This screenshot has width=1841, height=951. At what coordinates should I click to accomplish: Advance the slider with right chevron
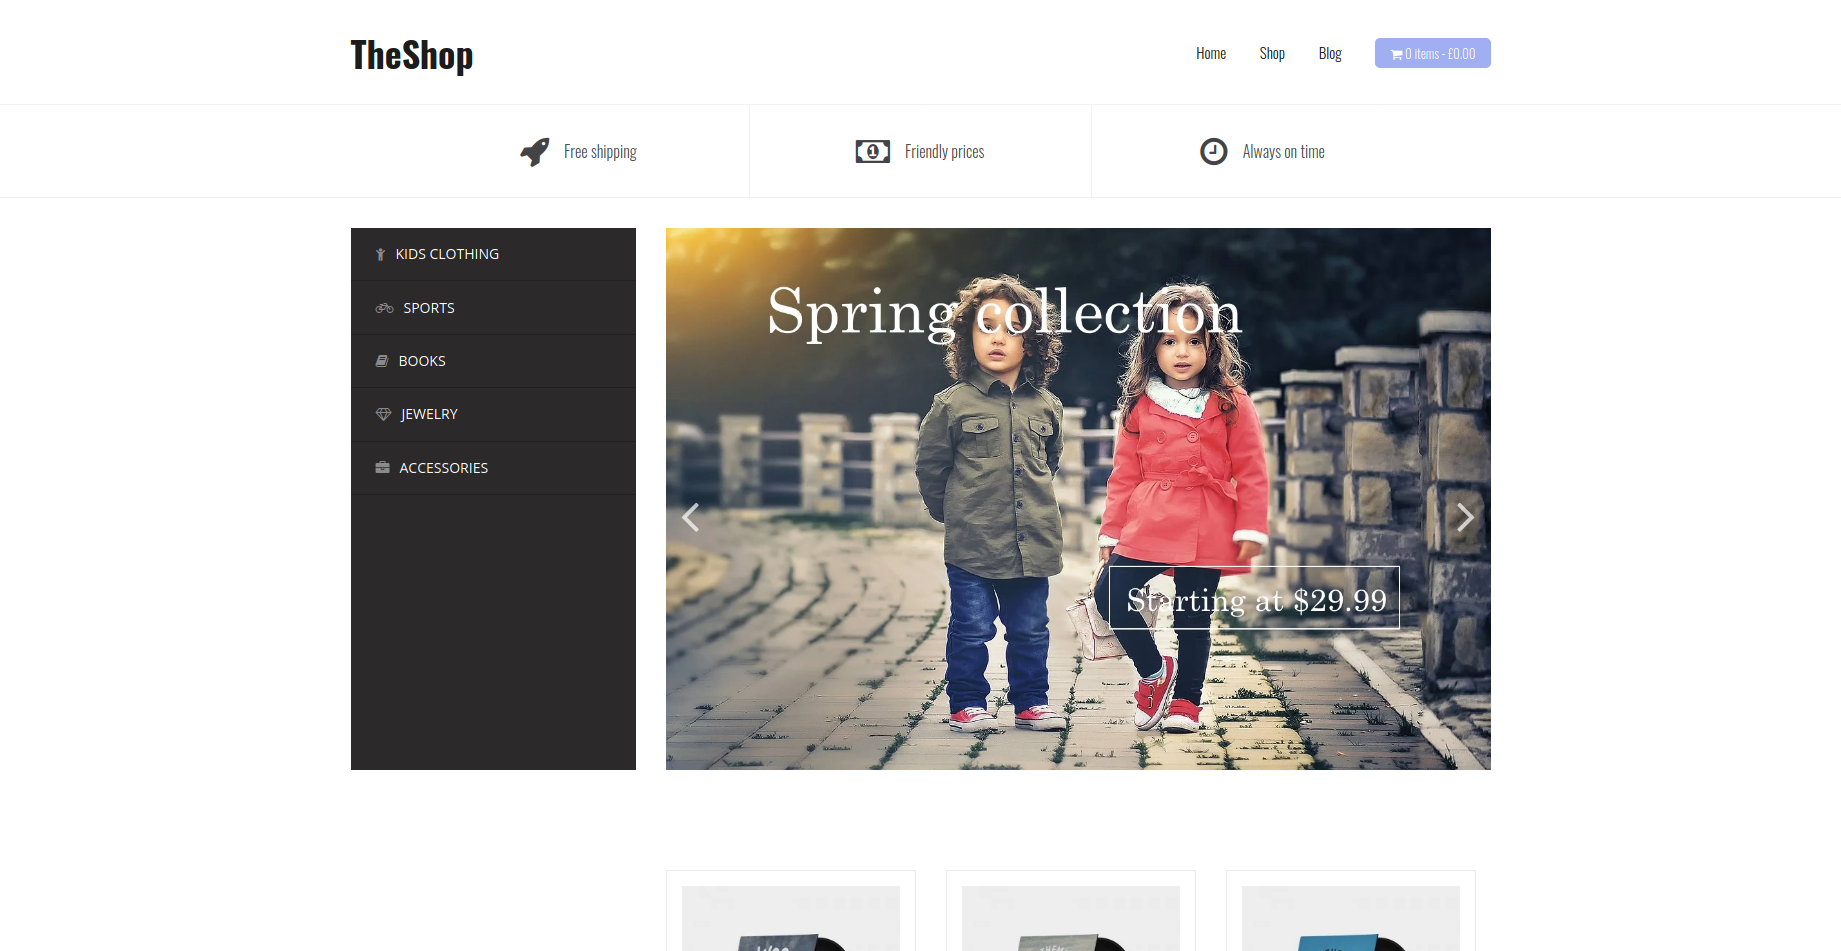pyautogui.click(x=1465, y=517)
